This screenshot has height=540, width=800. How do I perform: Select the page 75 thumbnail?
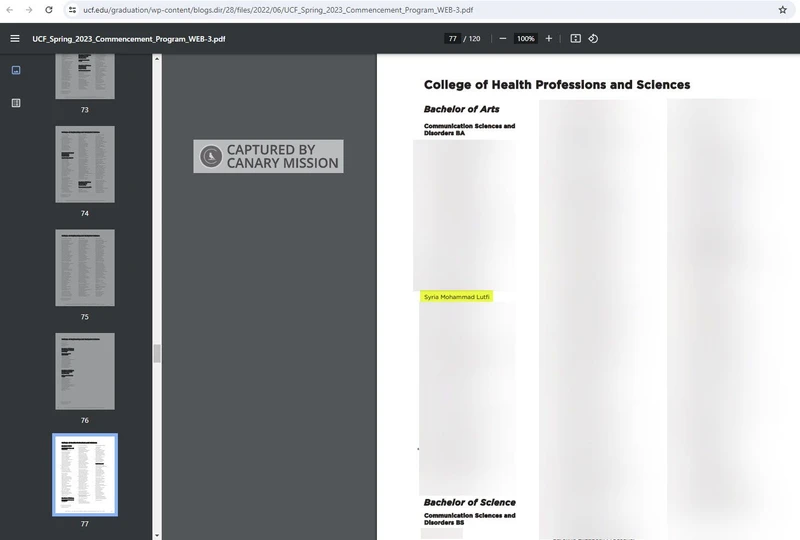pos(85,267)
